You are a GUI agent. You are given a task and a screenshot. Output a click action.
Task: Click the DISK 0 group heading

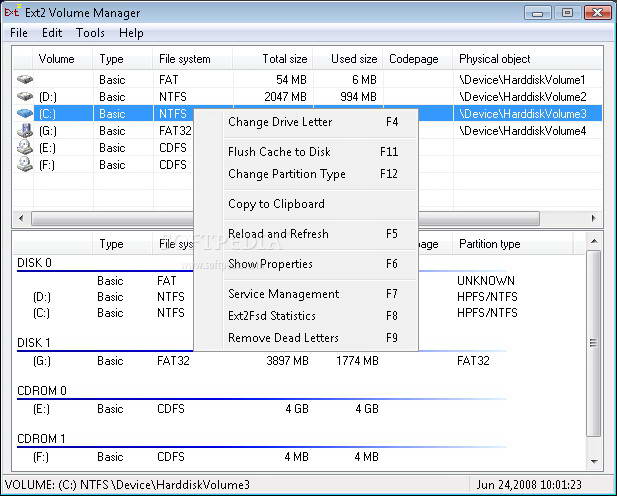point(34,263)
